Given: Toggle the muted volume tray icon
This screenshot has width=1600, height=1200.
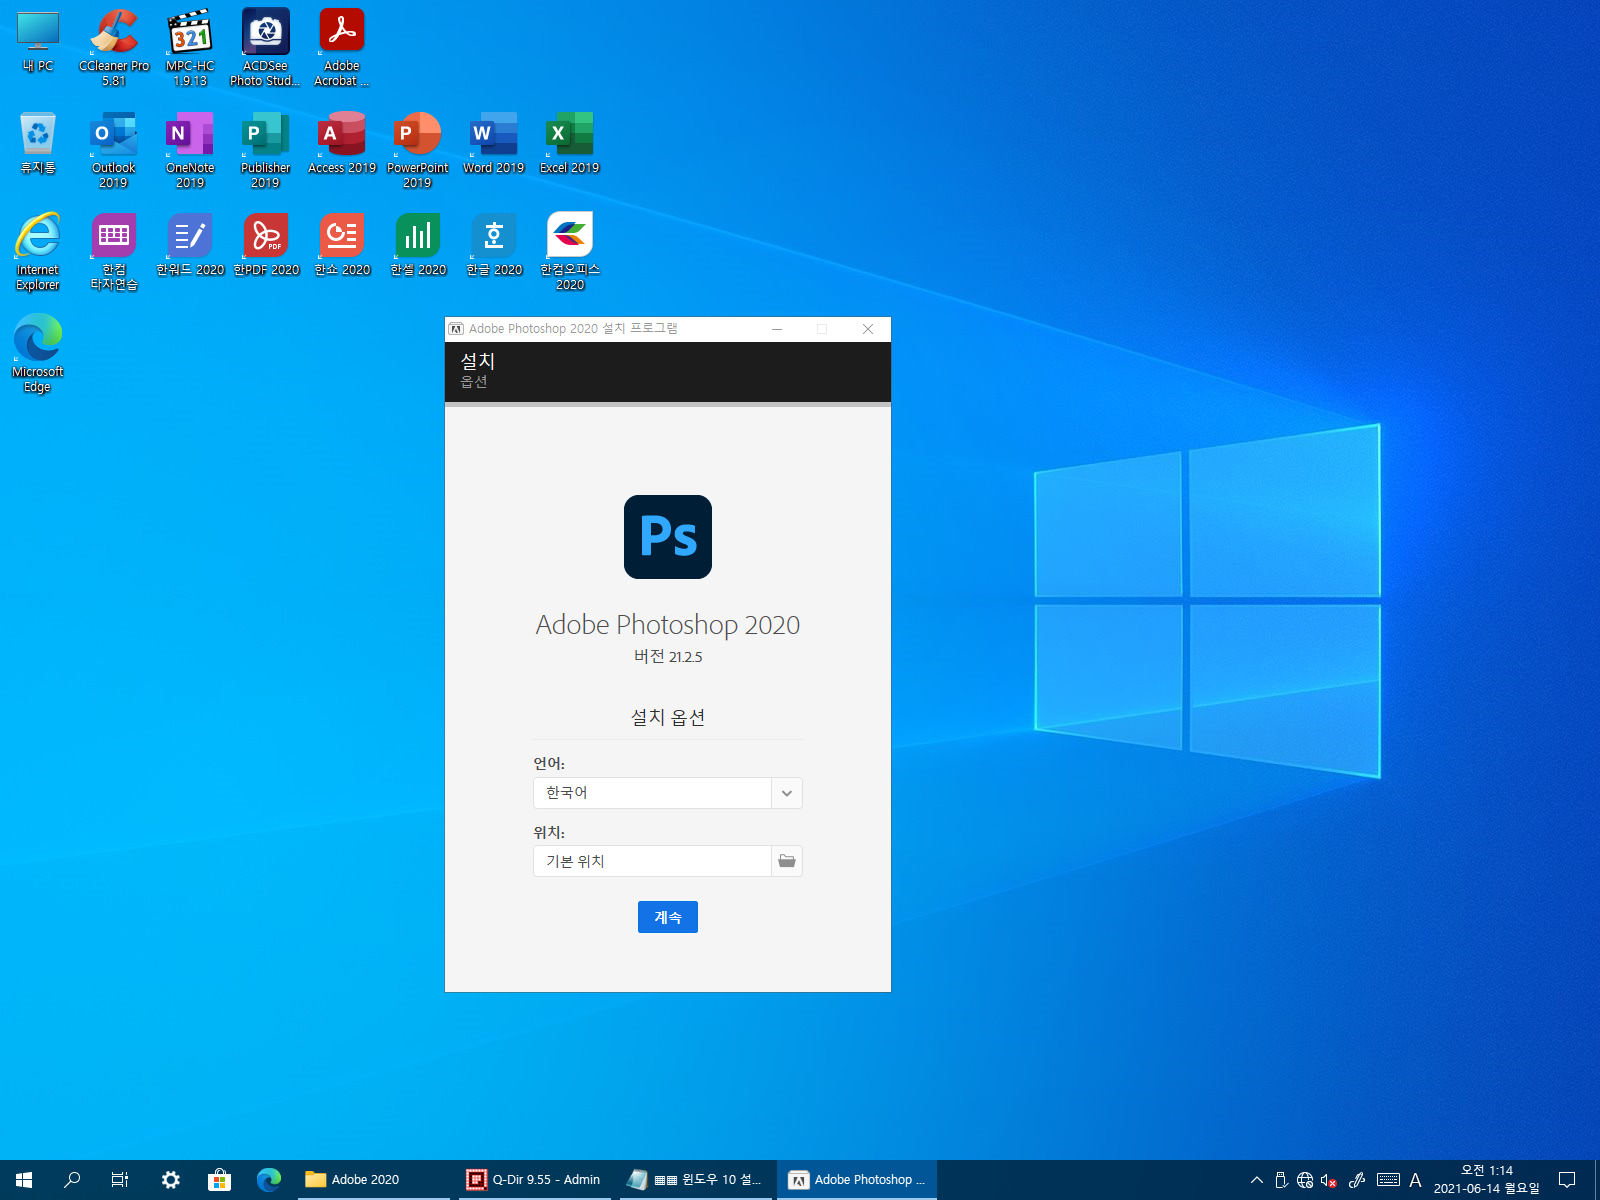Looking at the screenshot, I should pos(1329,1180).
